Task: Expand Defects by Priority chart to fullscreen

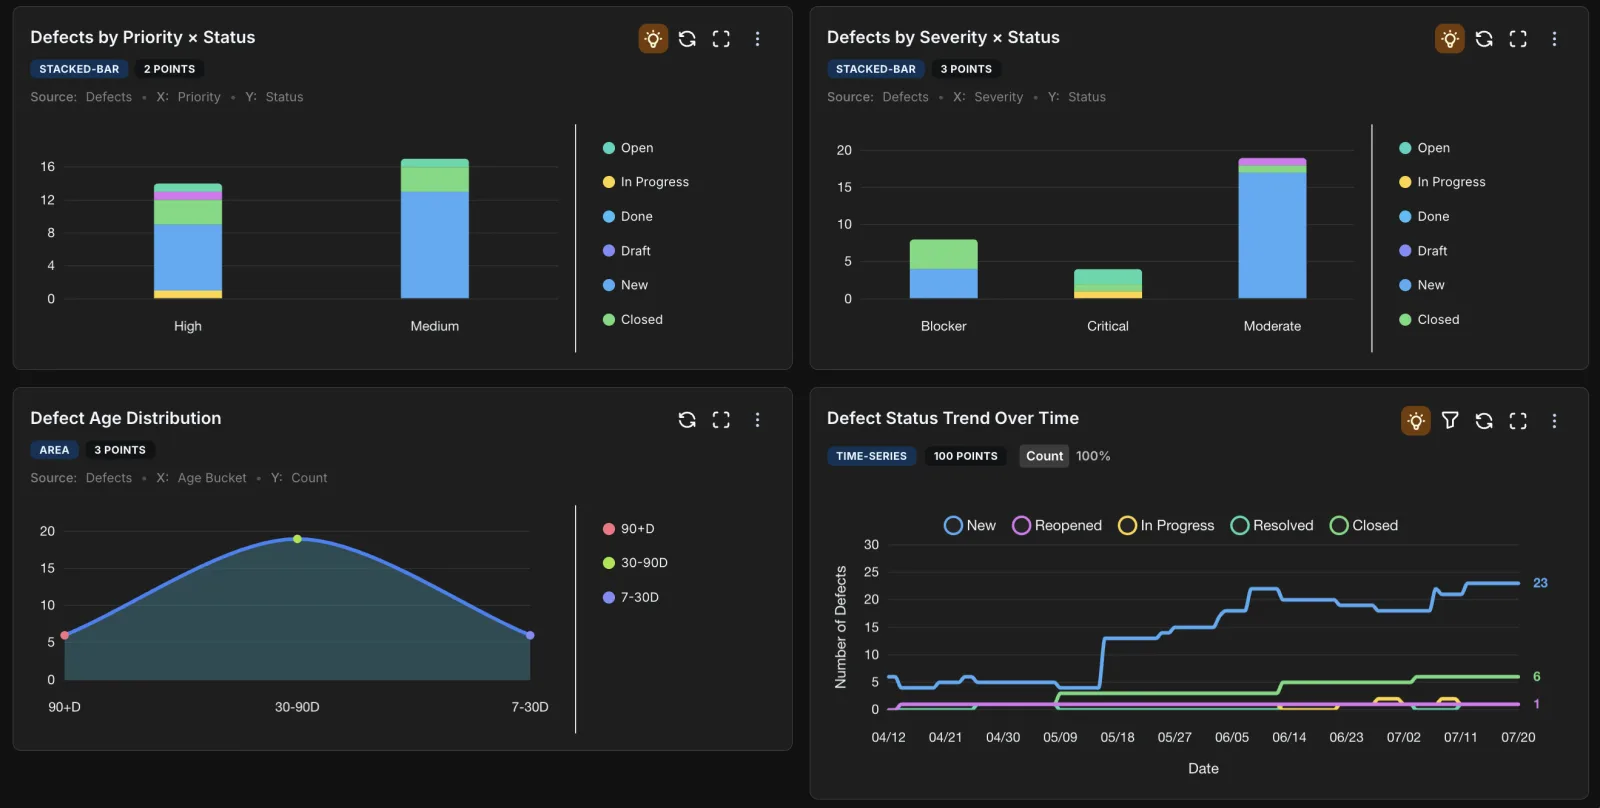Action: (x=721, y=39)
